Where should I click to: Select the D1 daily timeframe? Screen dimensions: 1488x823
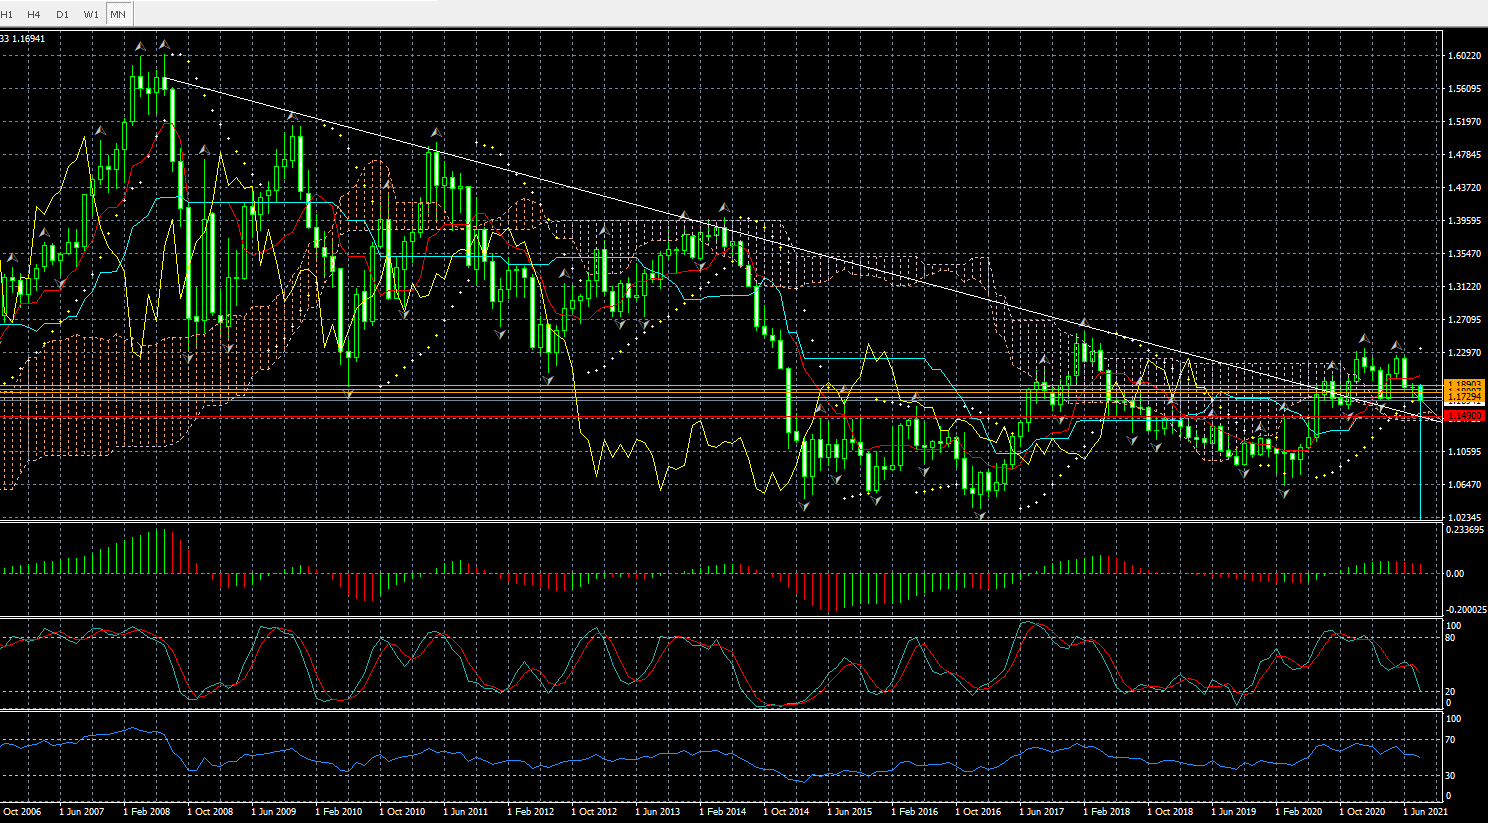pyautogui.click(x=63, y=14)
